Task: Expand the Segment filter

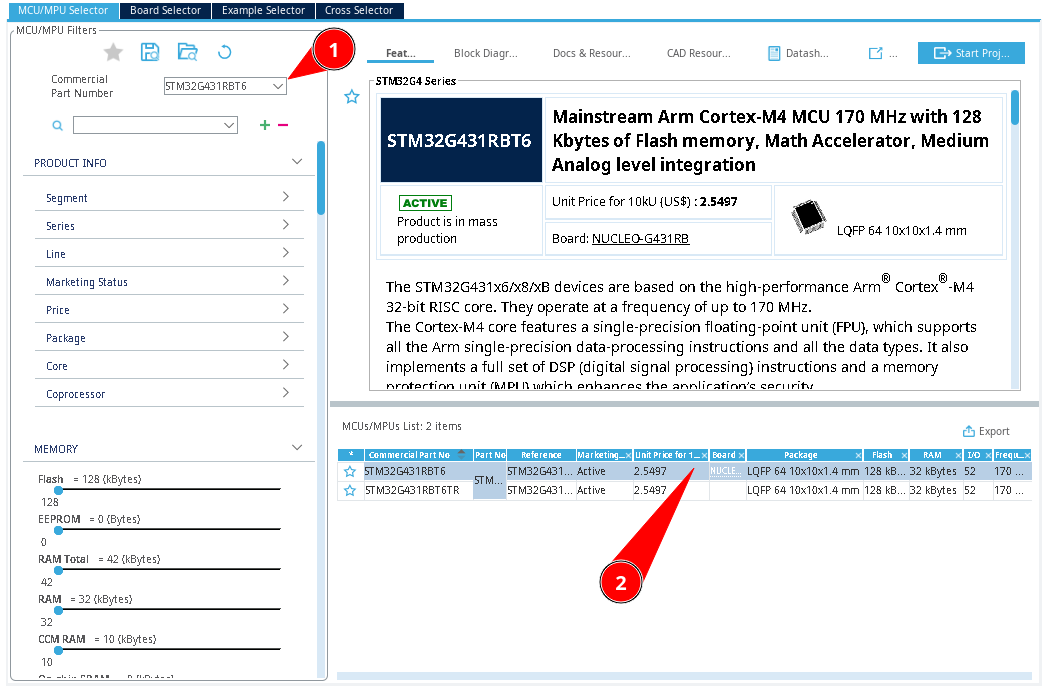Action: [x=286, y=197]
